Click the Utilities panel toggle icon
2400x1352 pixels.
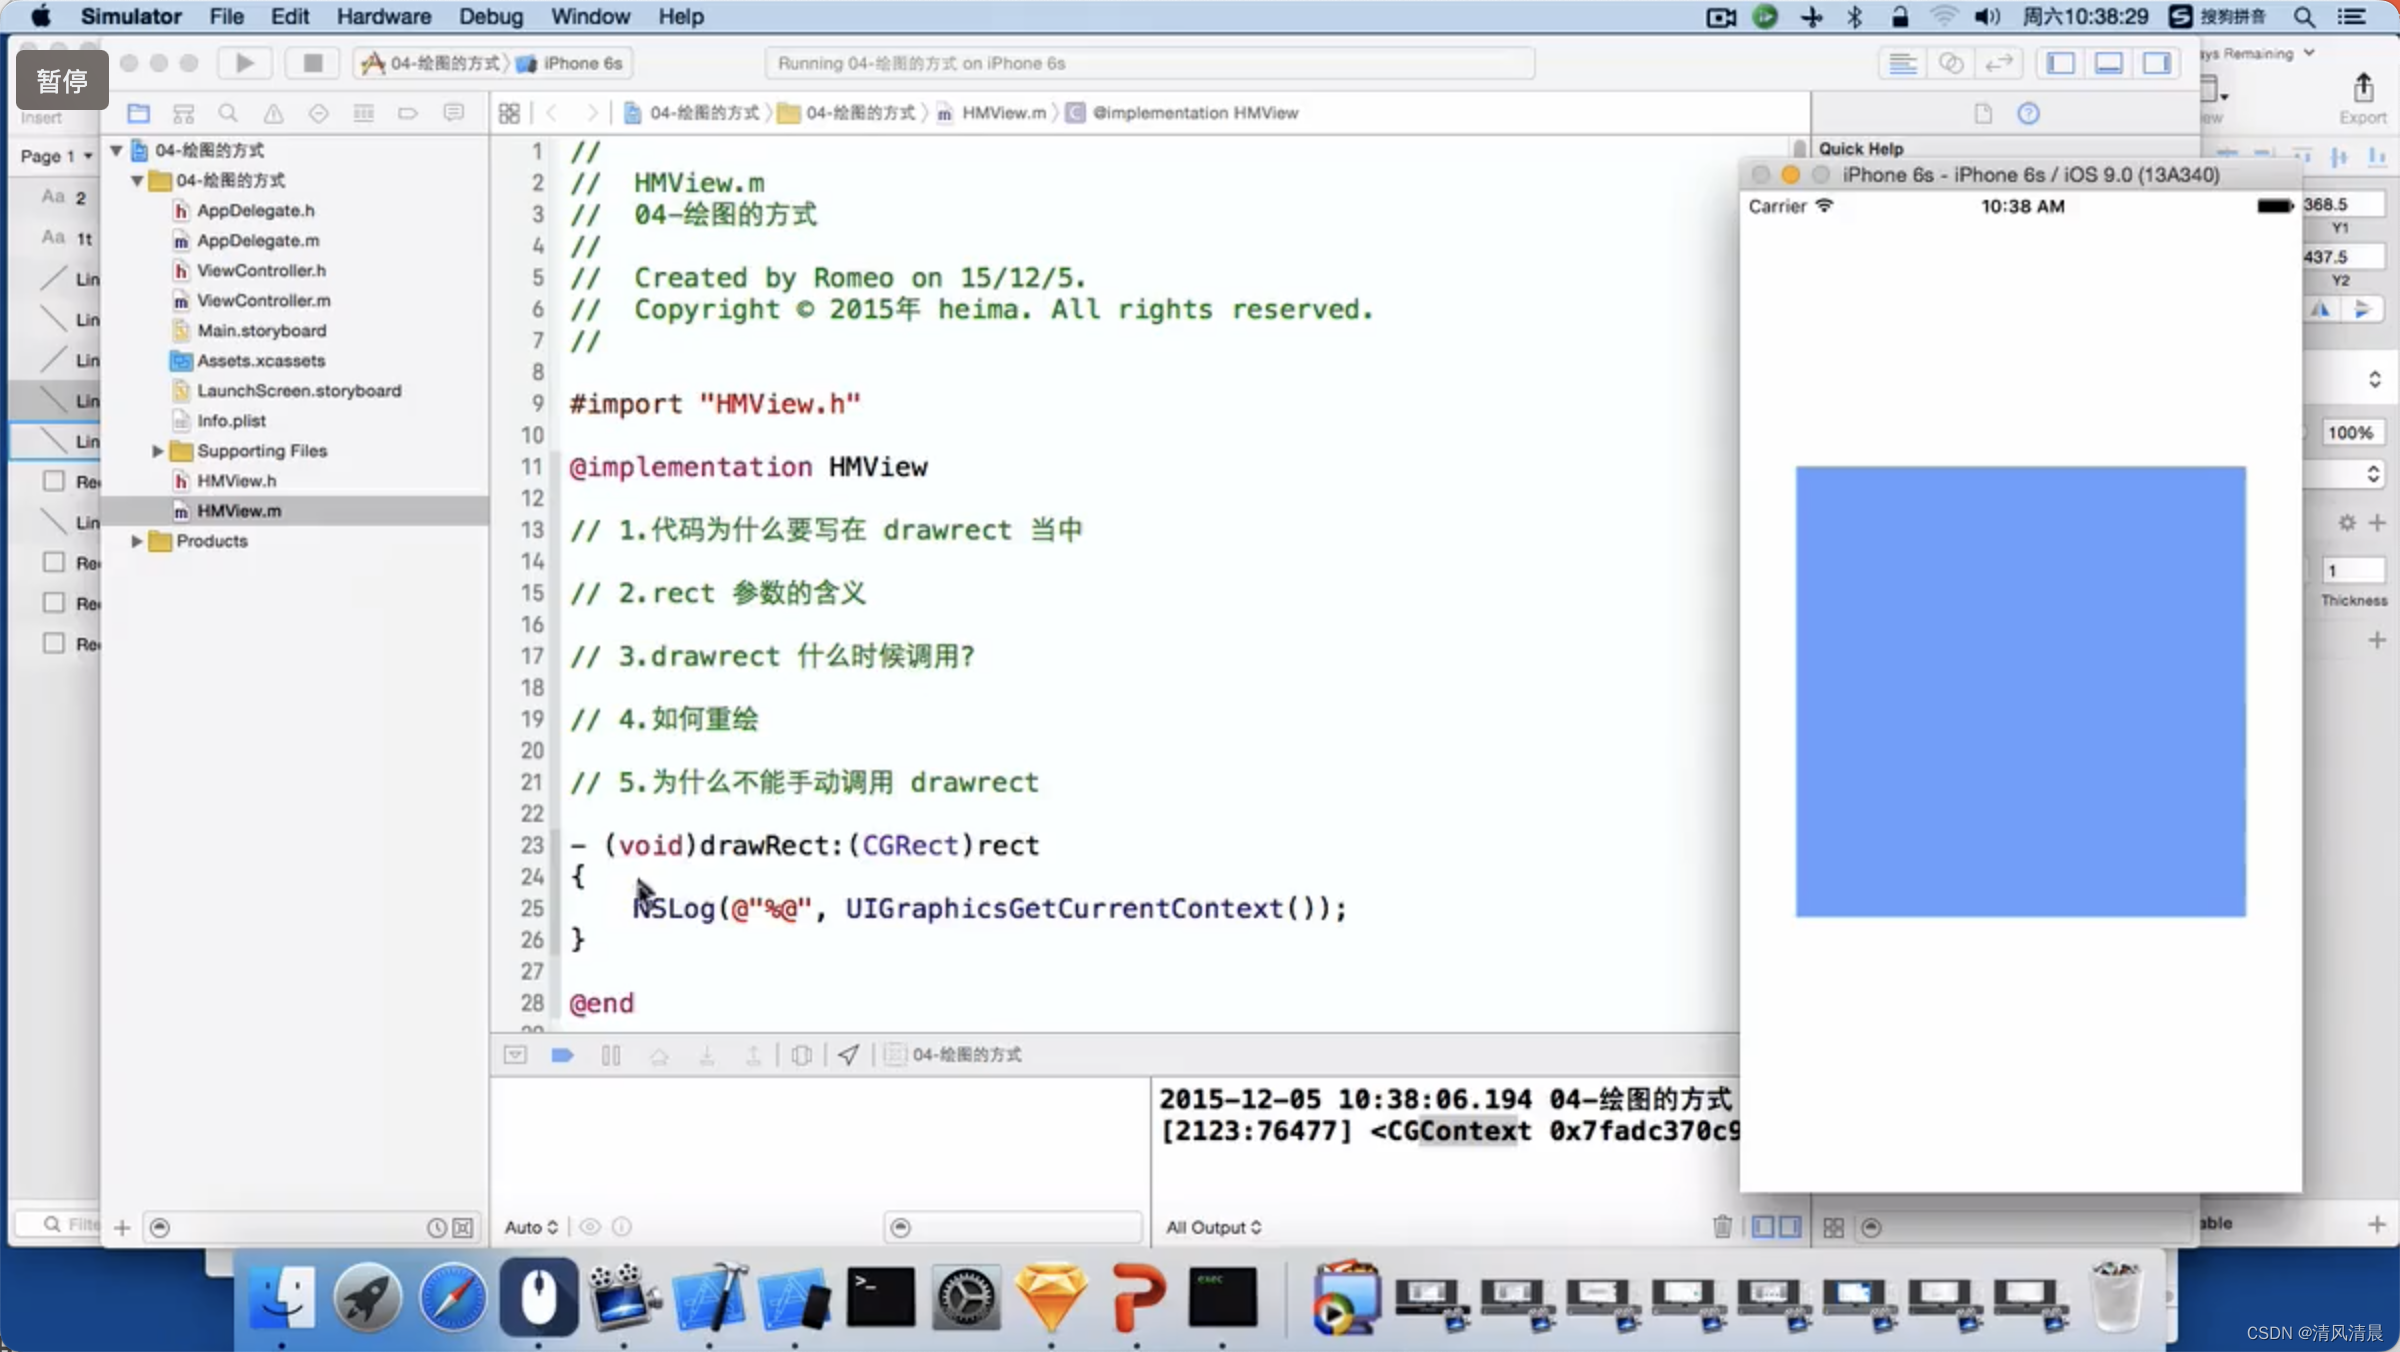click(x=2159, y=63)
